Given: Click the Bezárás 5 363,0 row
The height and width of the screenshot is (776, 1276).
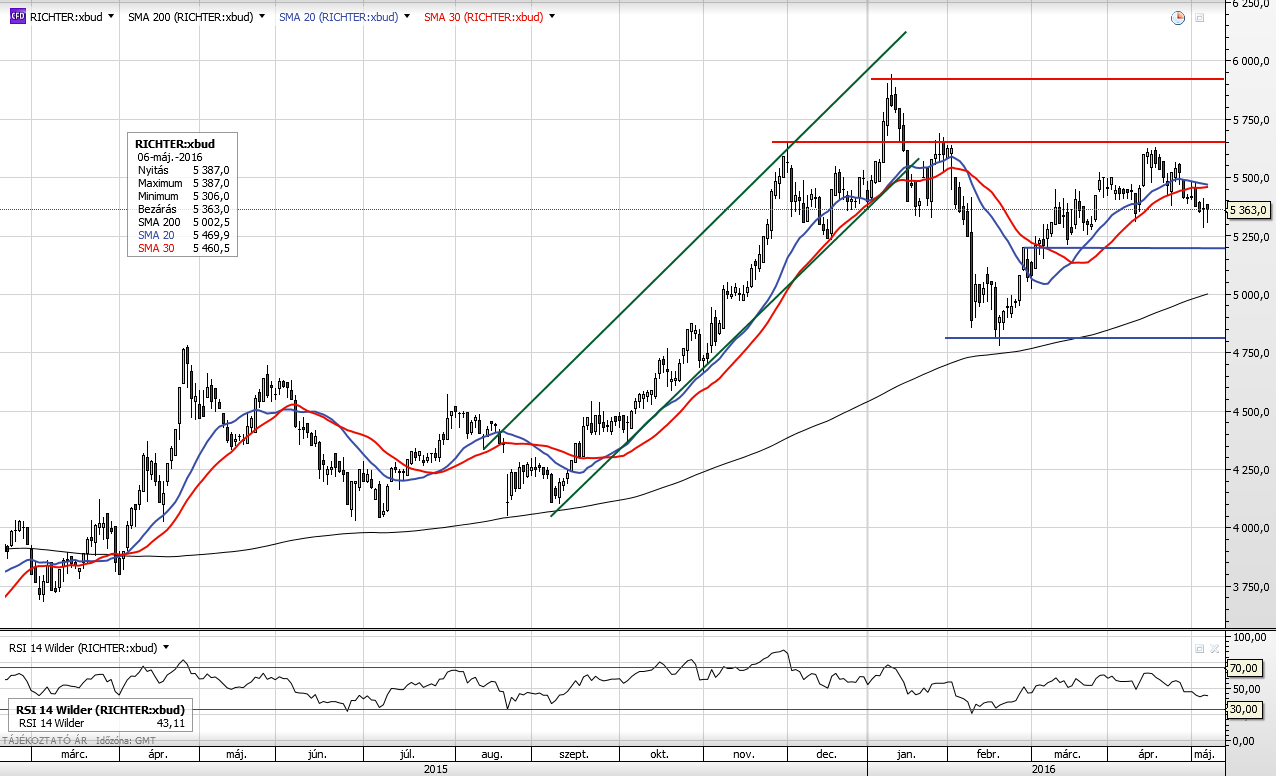Looking at the screenshot, I should tap(183, 209).
